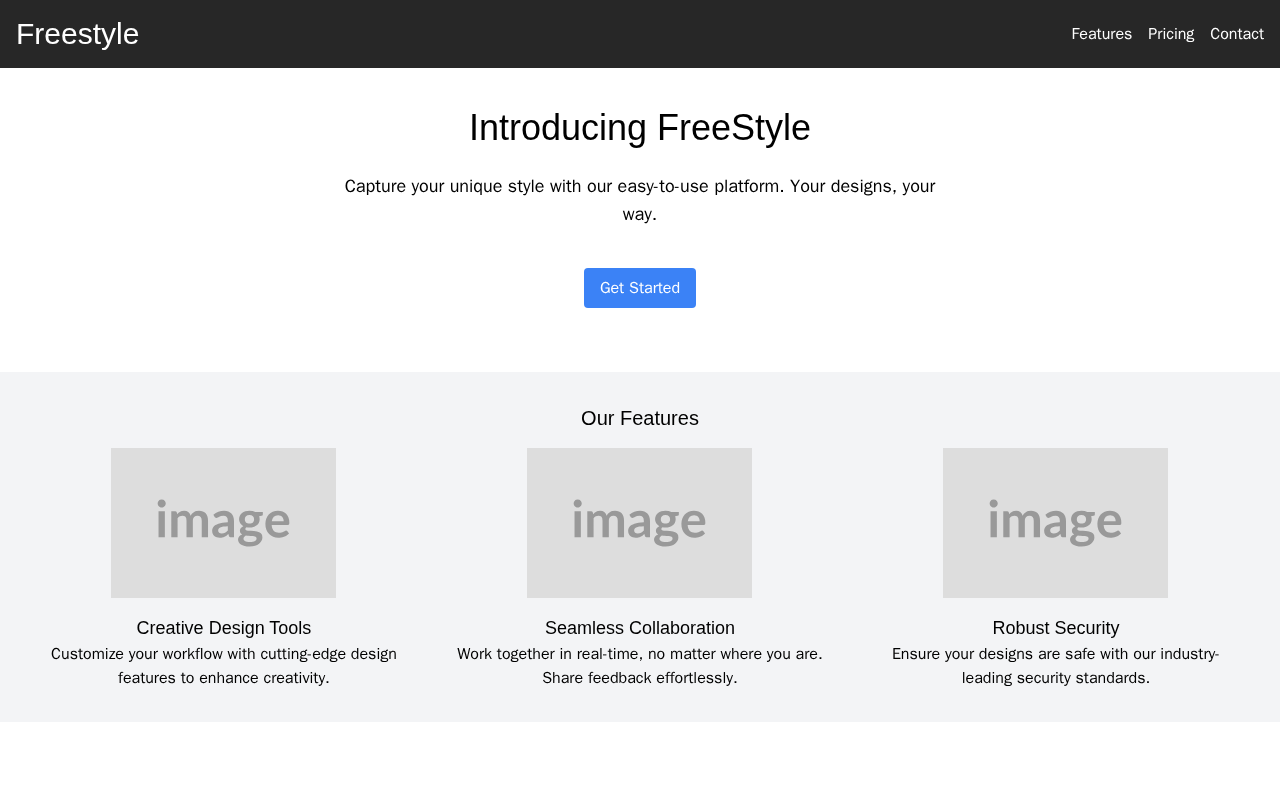Open the Creative Design Tools placeholder image
Image resolution: width=1280 pixels, height=800 pixels.
223,523
